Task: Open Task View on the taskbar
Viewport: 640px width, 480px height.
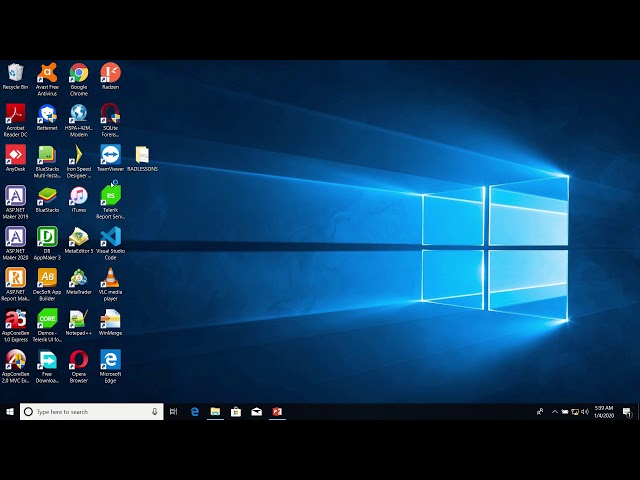Action: (173, 411)
